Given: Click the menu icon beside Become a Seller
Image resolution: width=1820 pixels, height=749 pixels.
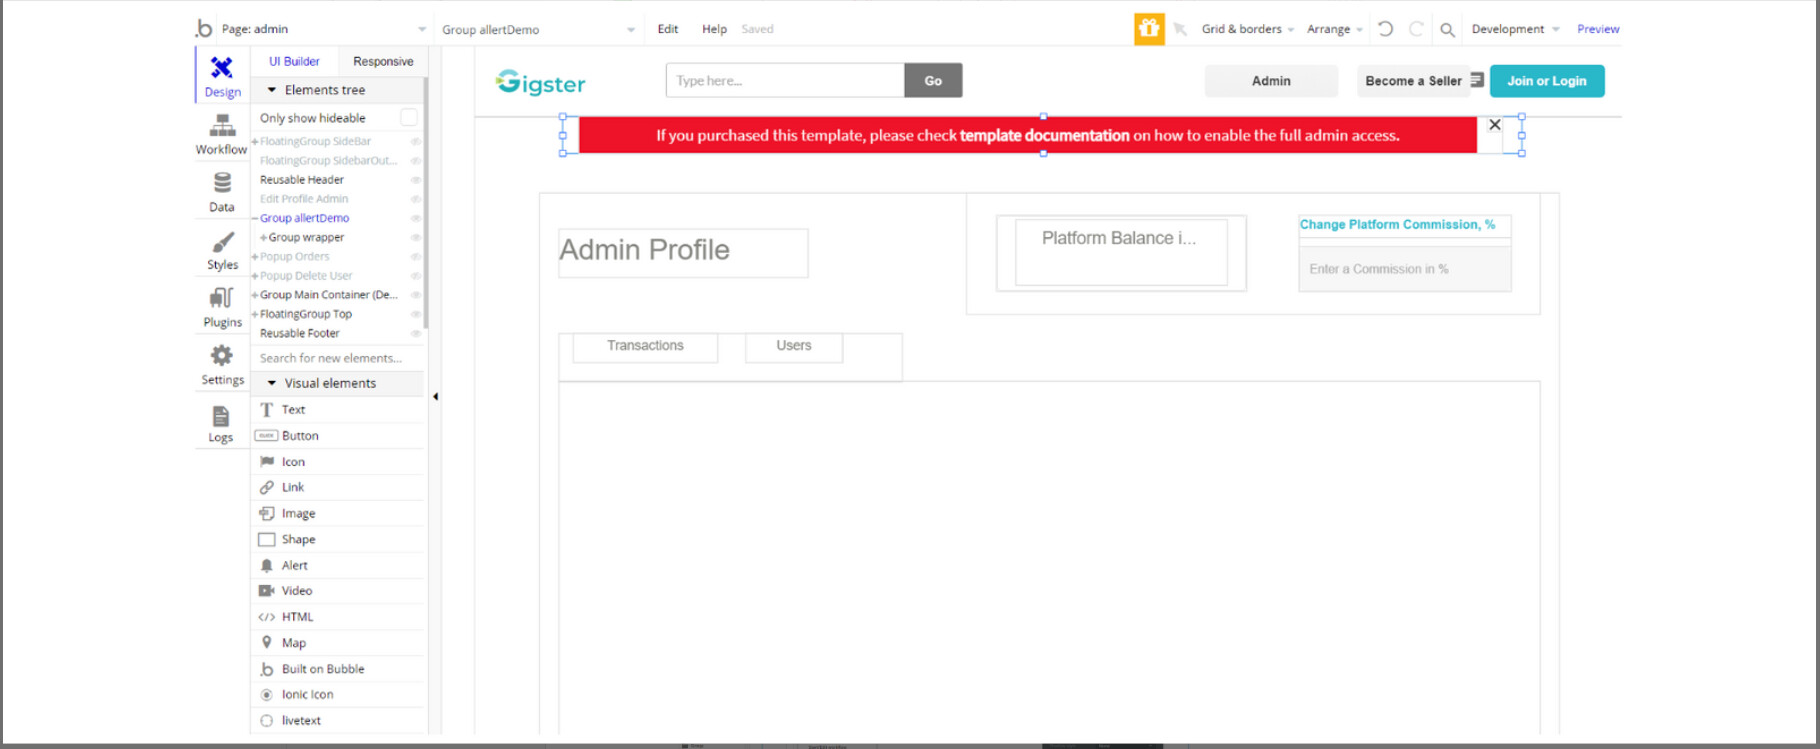Looking at the screenshot, I should [1477, 80].
